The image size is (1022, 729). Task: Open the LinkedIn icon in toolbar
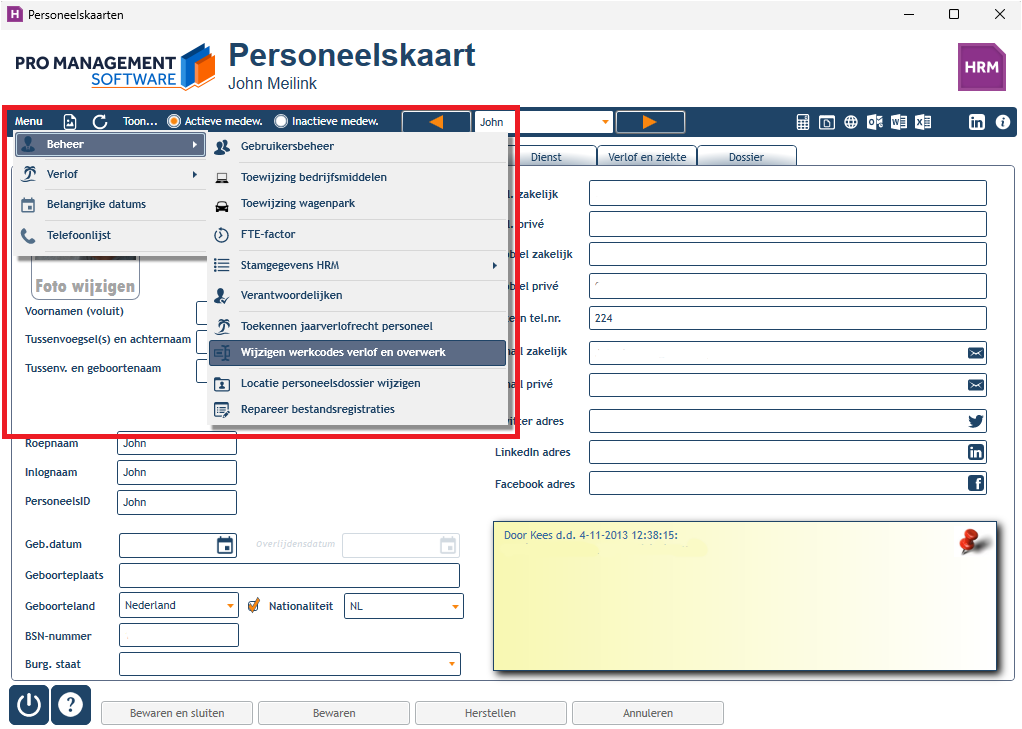(x=976, y=122)
